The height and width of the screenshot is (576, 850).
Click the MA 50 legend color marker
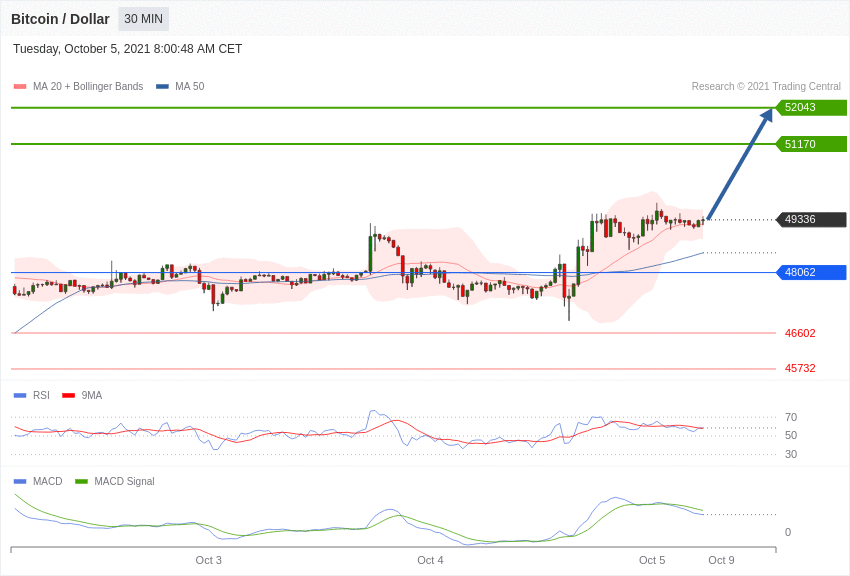tap(162, 87)
